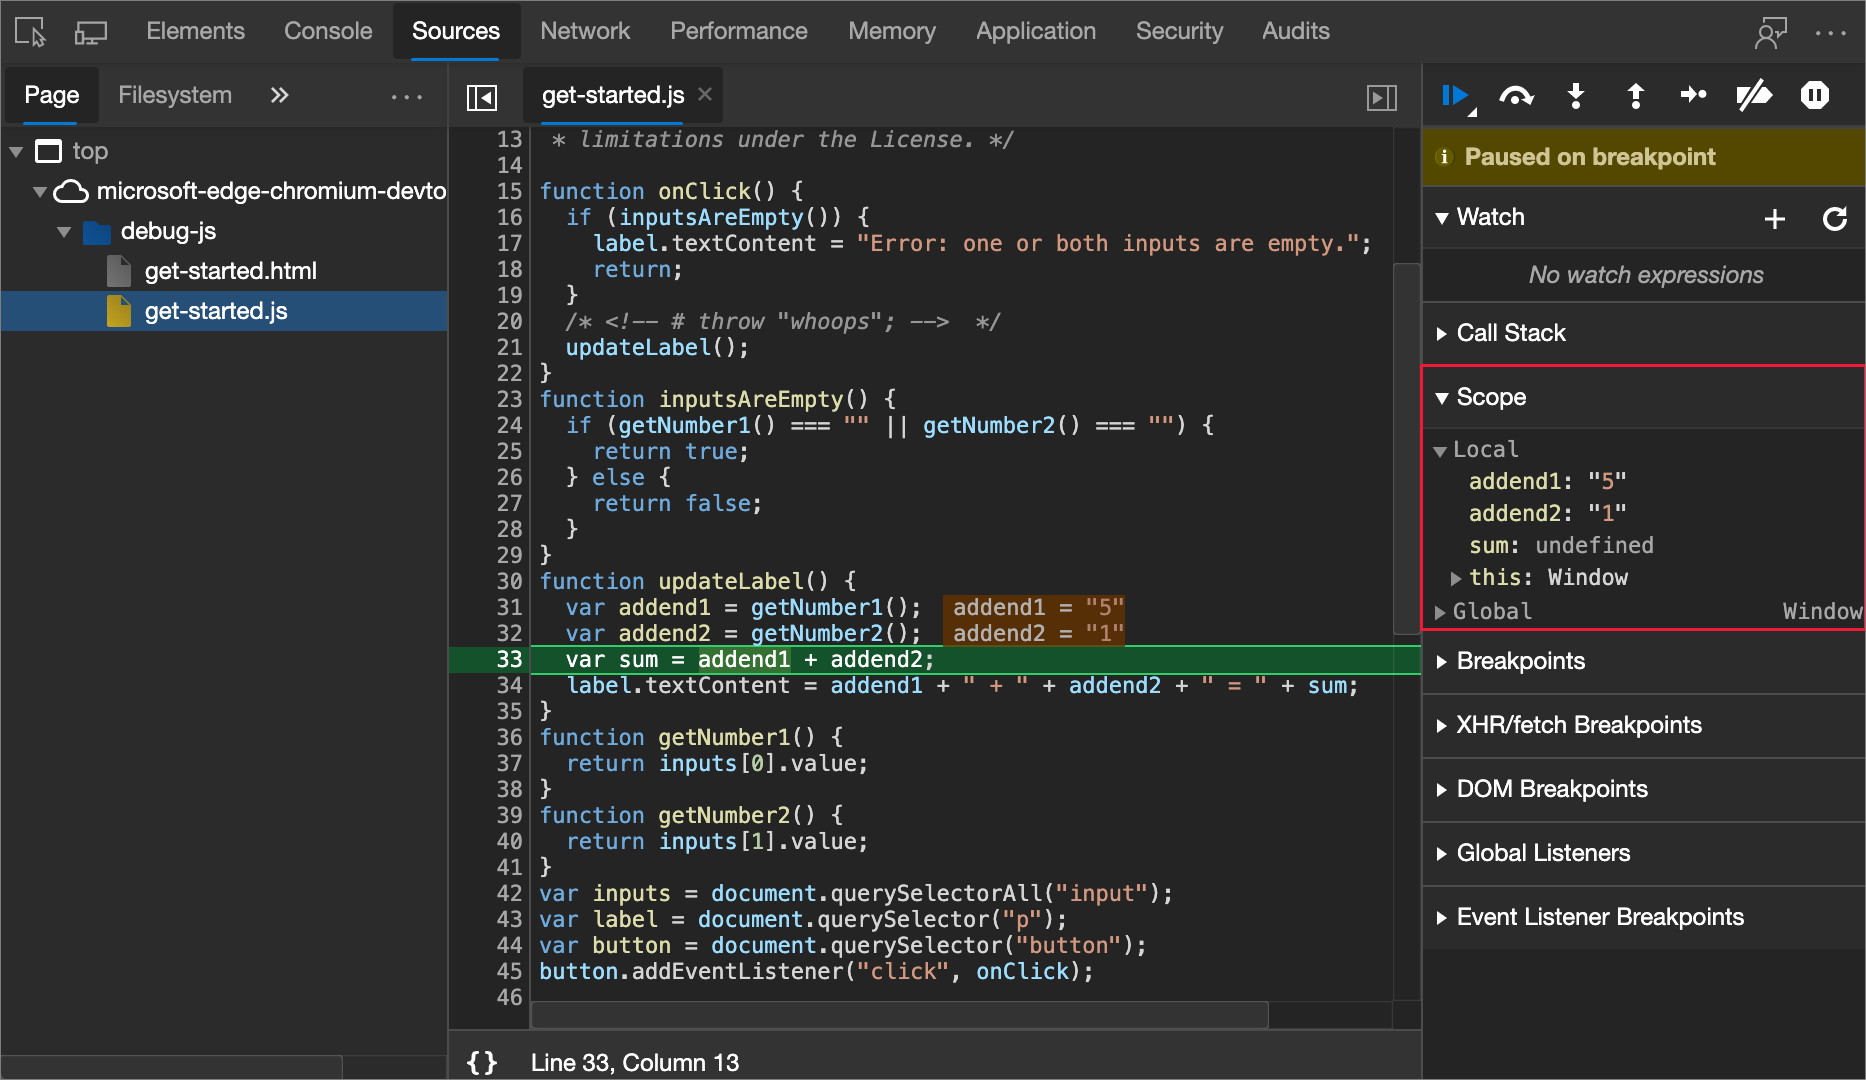This screenshot has width=1866, height=1080.
Task: Click the Step into next function call icon
Action: coord(1576,96)
